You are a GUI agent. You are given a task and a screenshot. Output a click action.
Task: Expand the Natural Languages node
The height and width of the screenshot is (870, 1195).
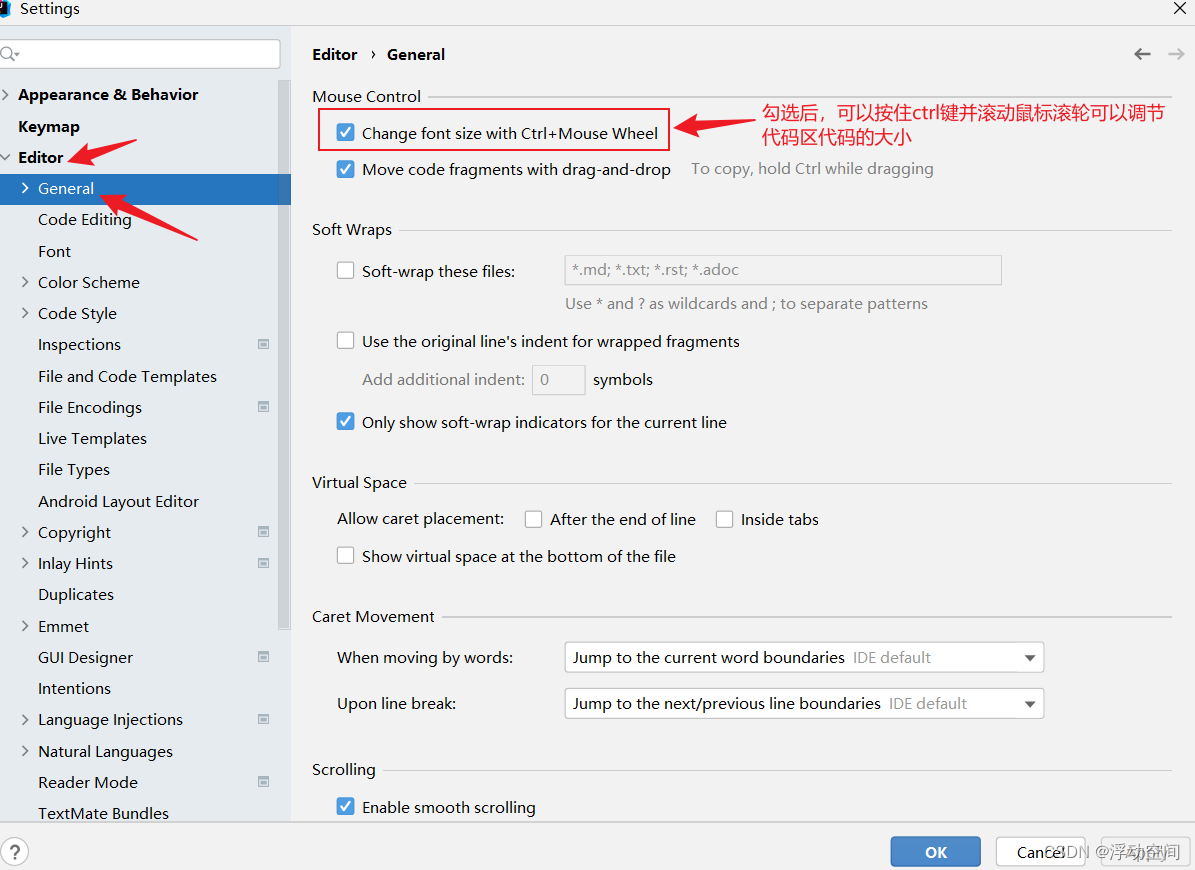25,750
